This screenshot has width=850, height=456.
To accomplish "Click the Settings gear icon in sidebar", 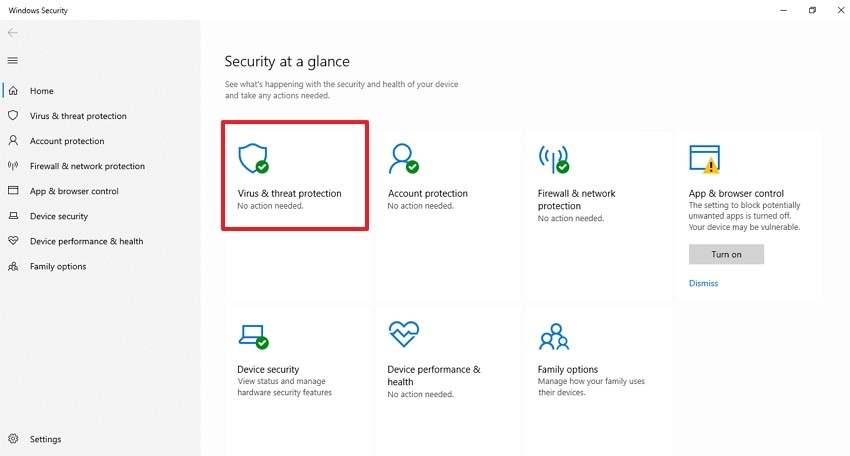I will pos(13,439).
